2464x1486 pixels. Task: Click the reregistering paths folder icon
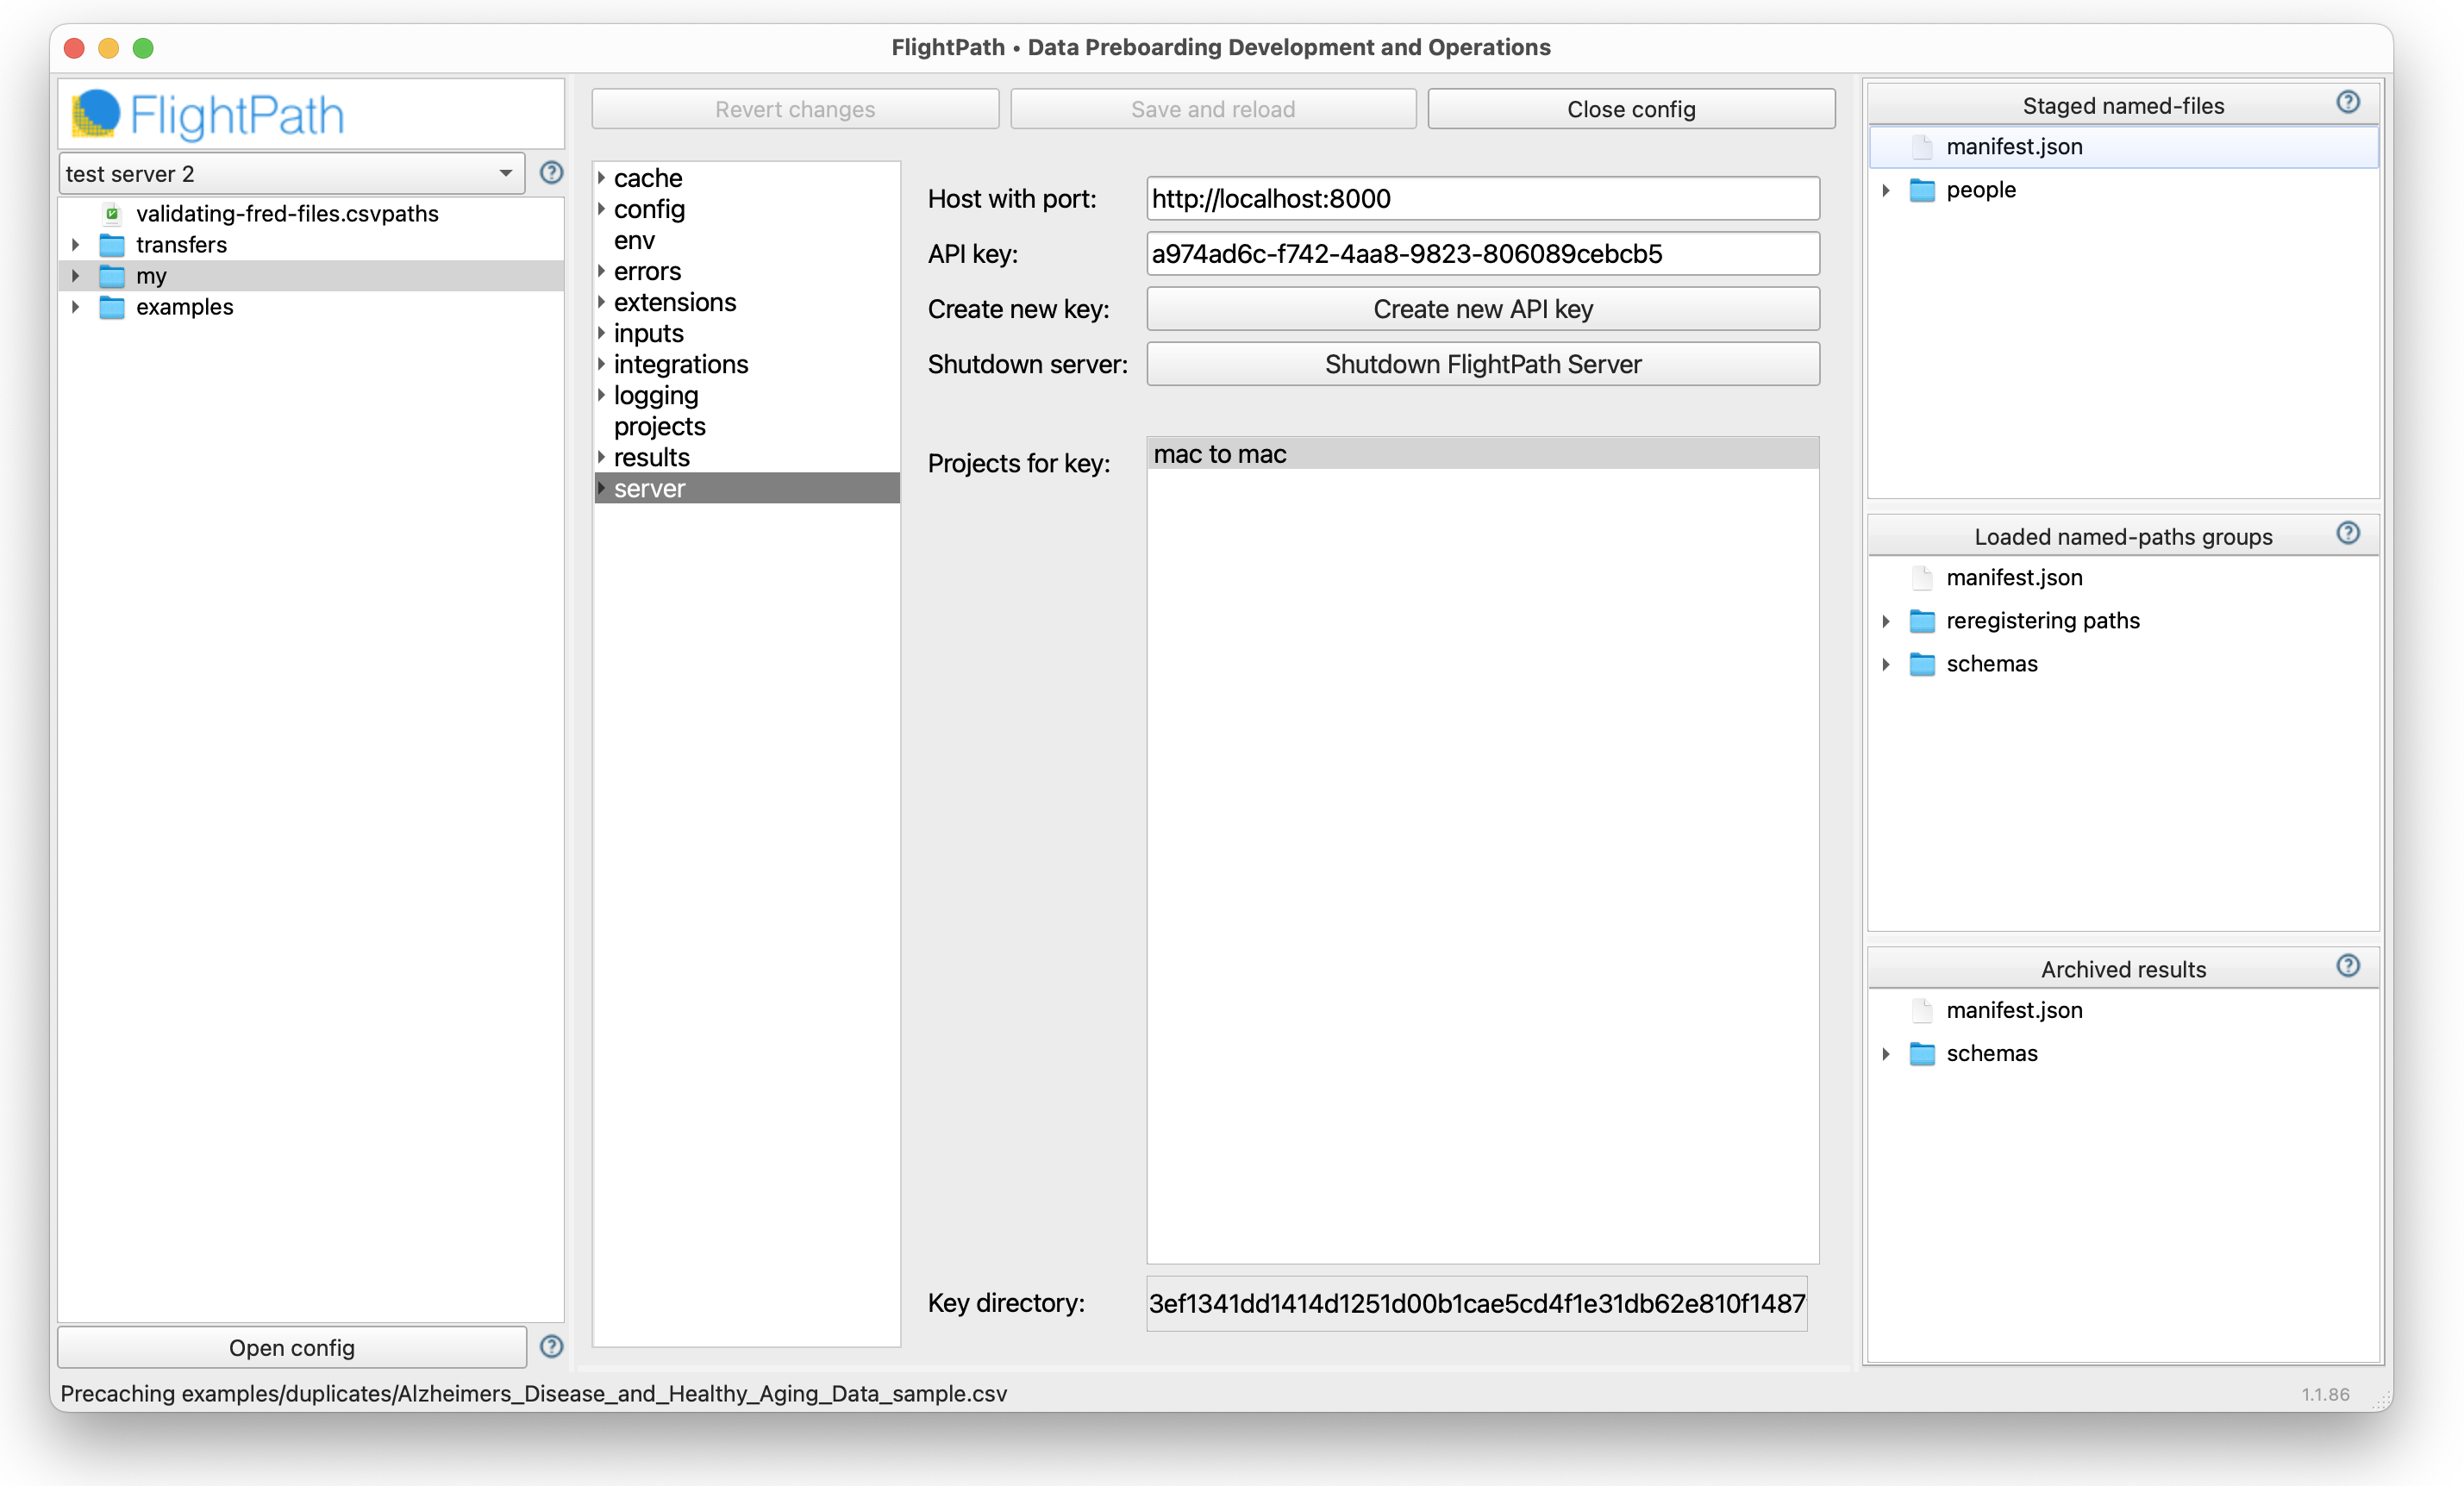[1921, 621]
